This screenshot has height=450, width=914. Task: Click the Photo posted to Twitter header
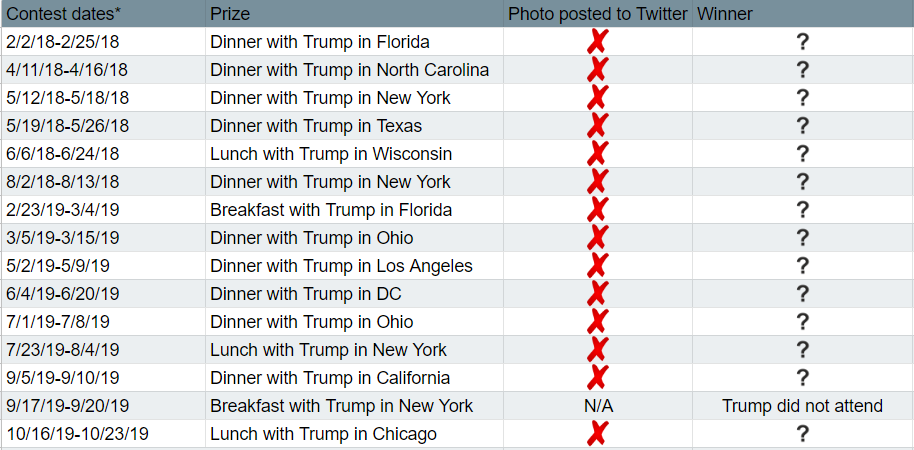click(x=598, y=13)
